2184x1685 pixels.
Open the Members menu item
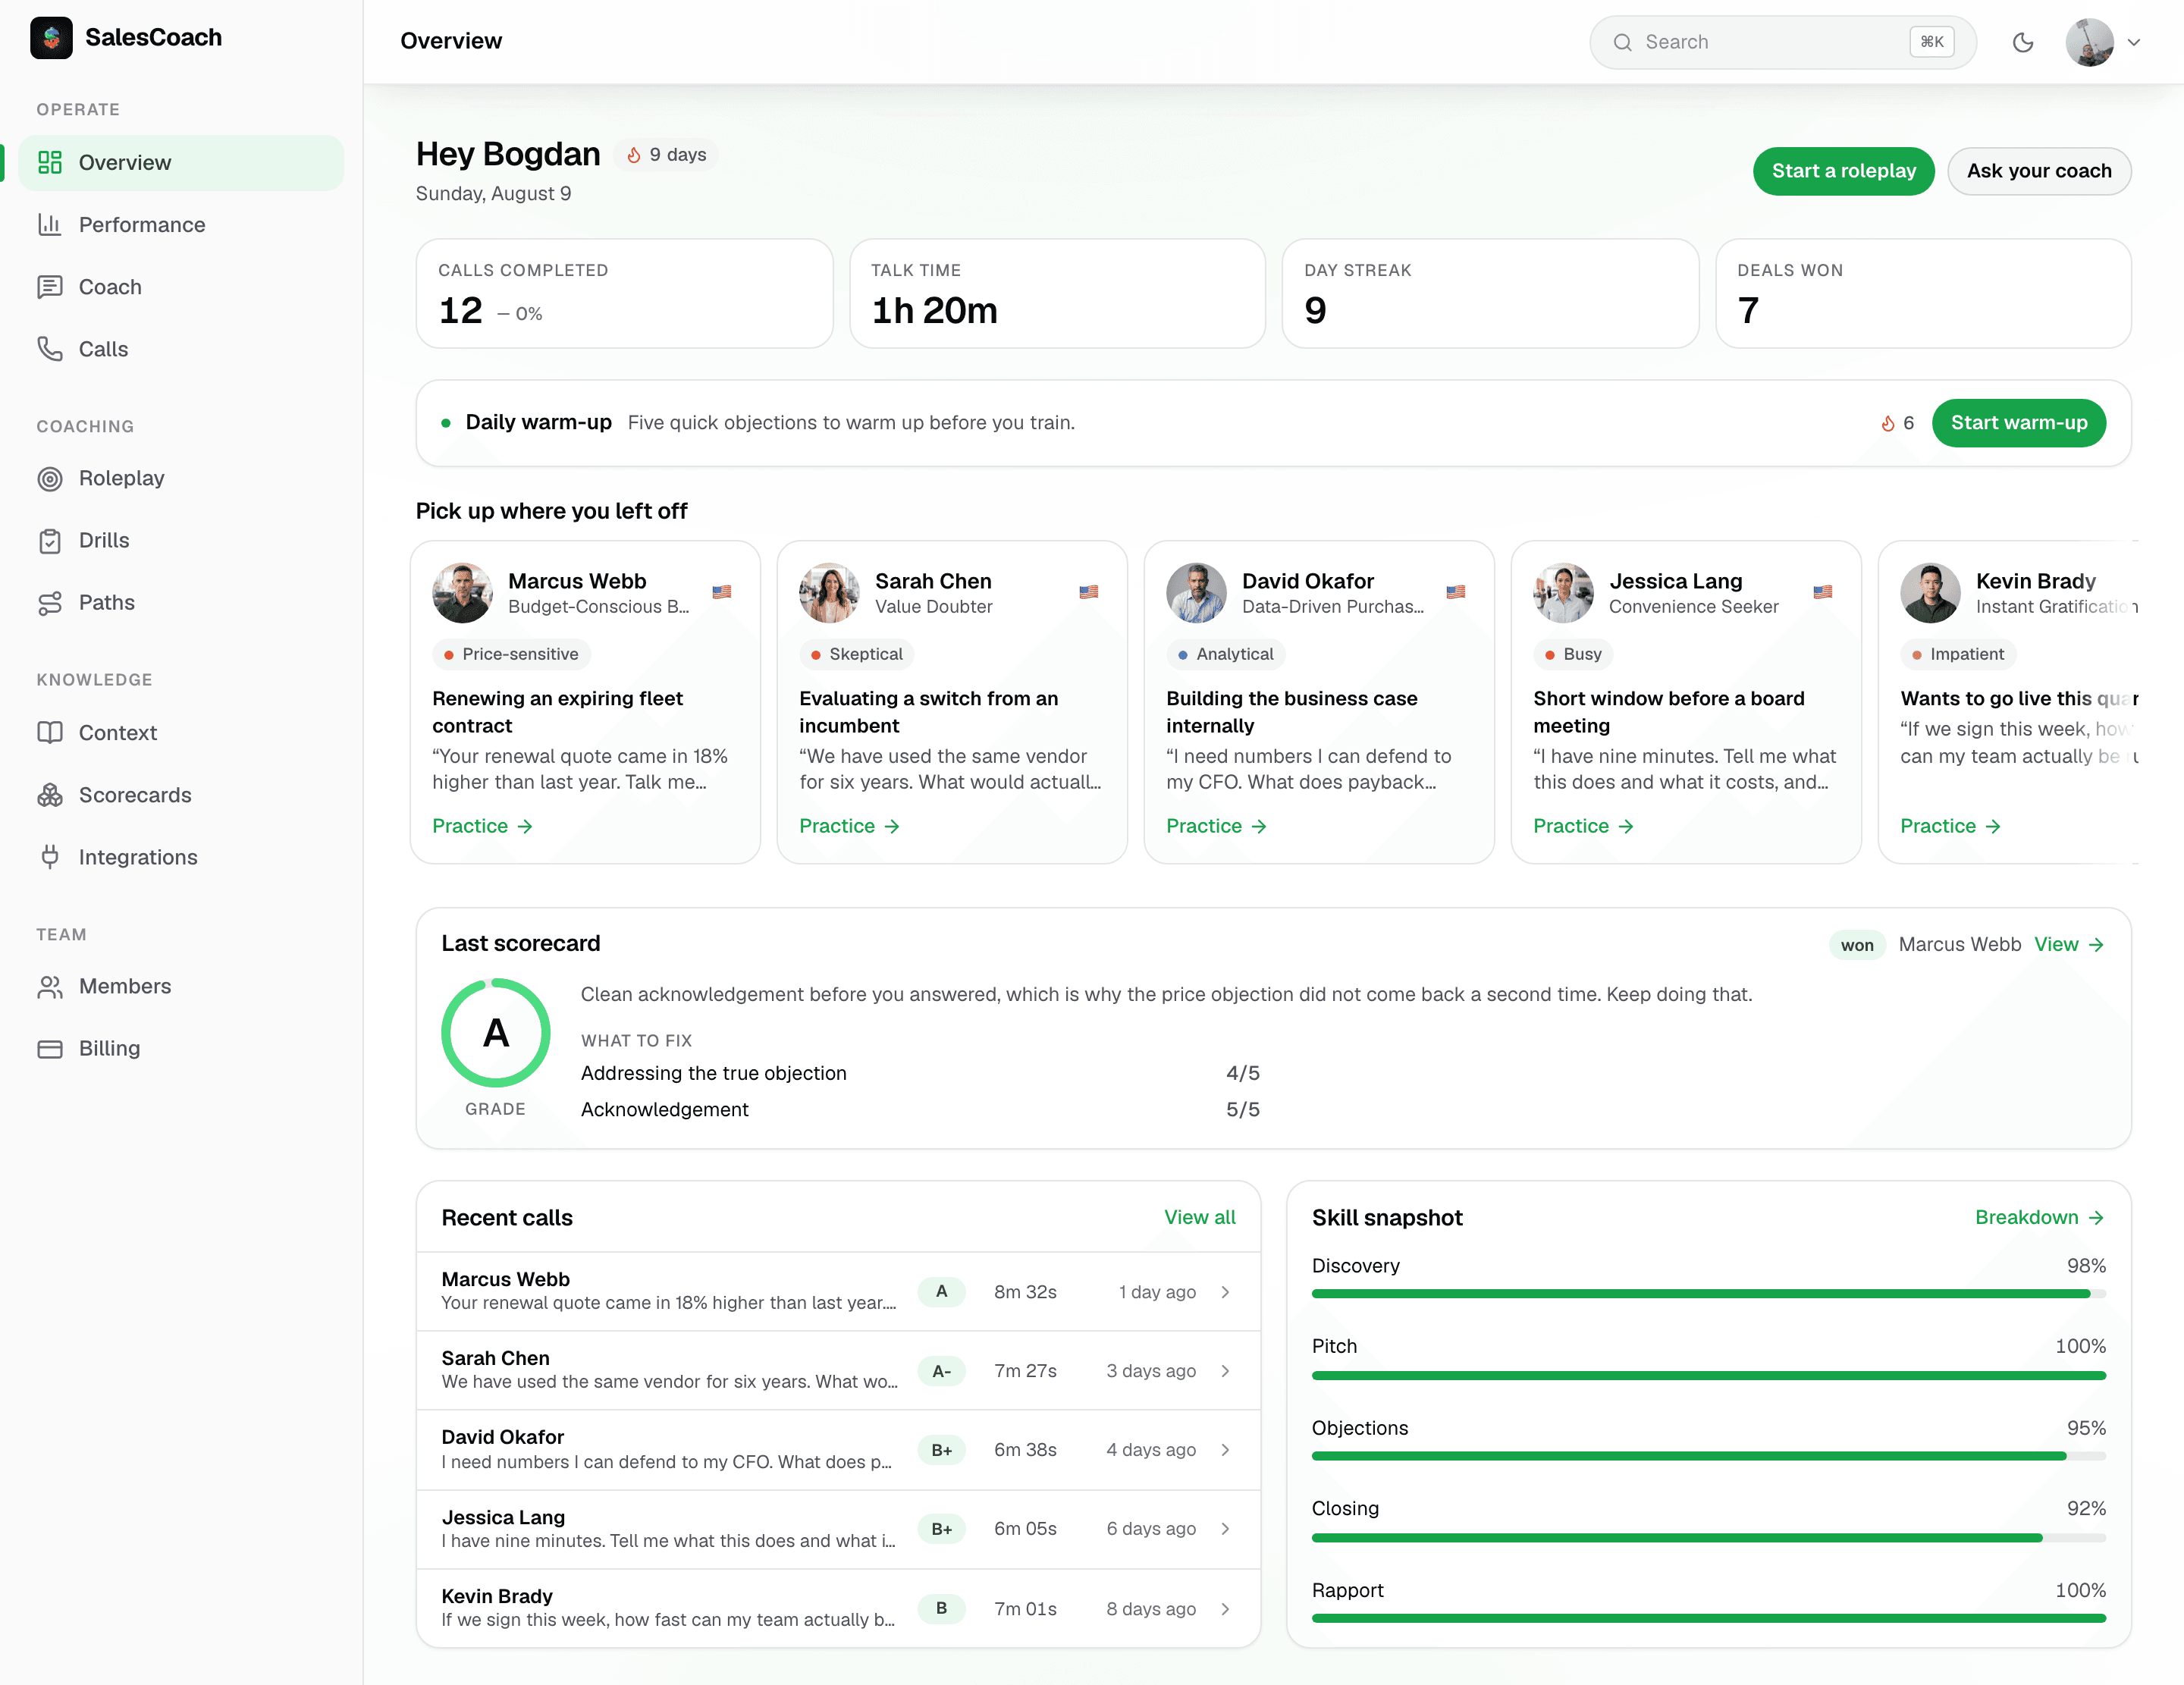(181, 986)
